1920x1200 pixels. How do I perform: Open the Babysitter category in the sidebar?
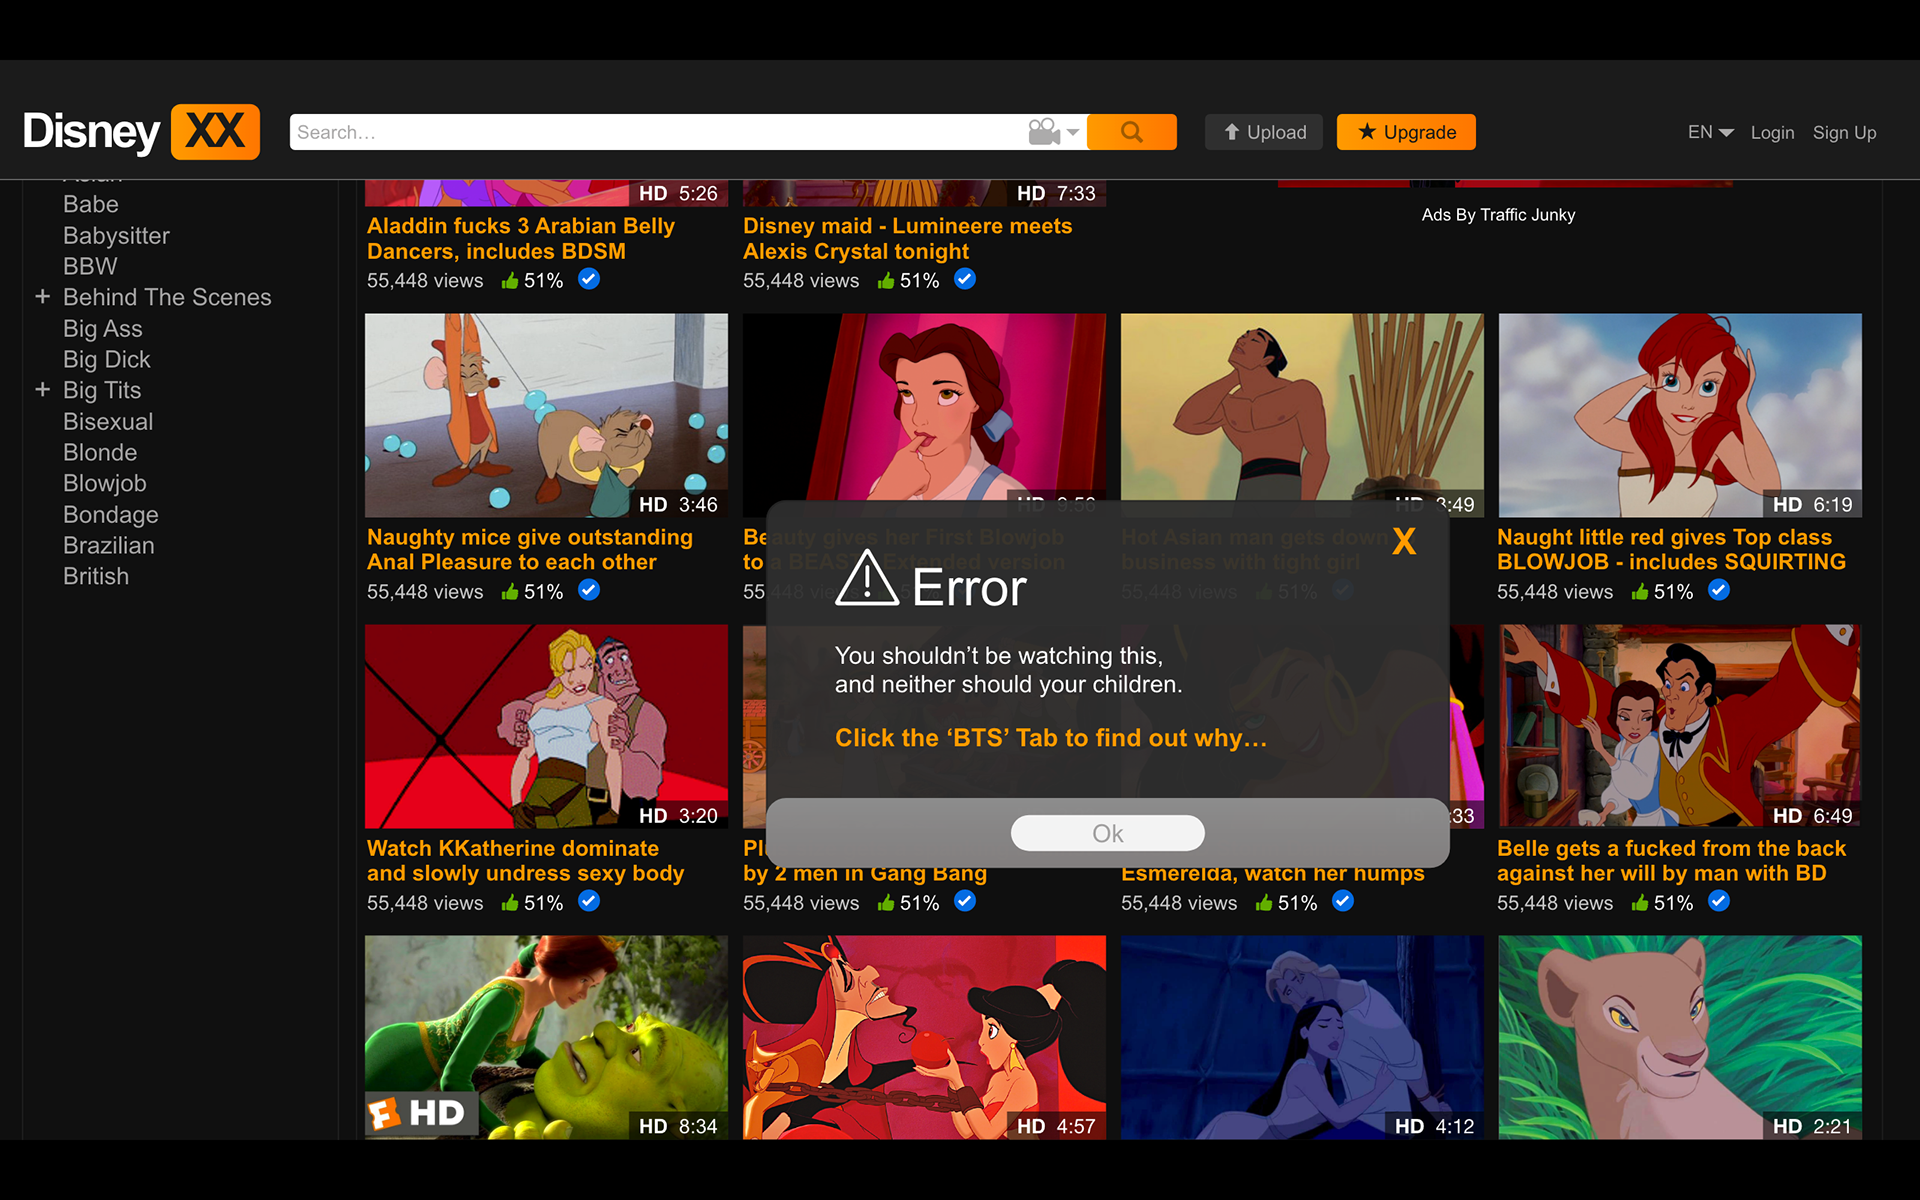(116, 235)
